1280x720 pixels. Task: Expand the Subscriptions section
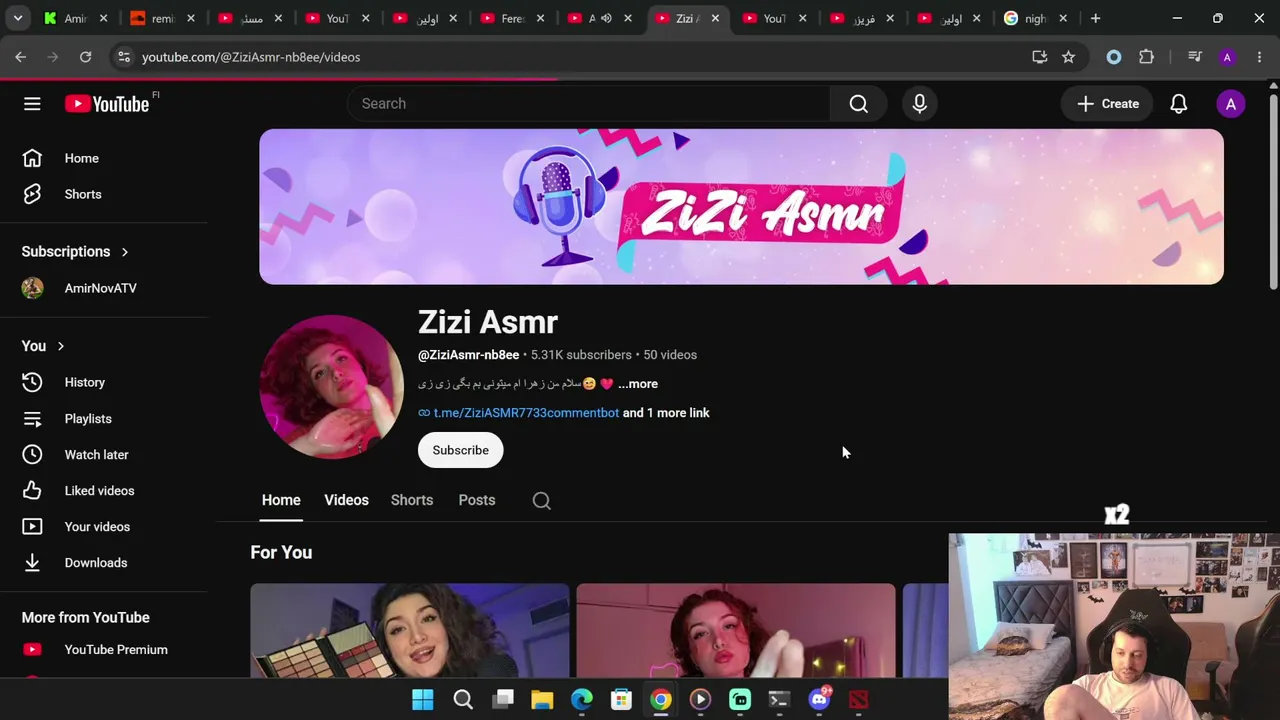click(75, 251)
